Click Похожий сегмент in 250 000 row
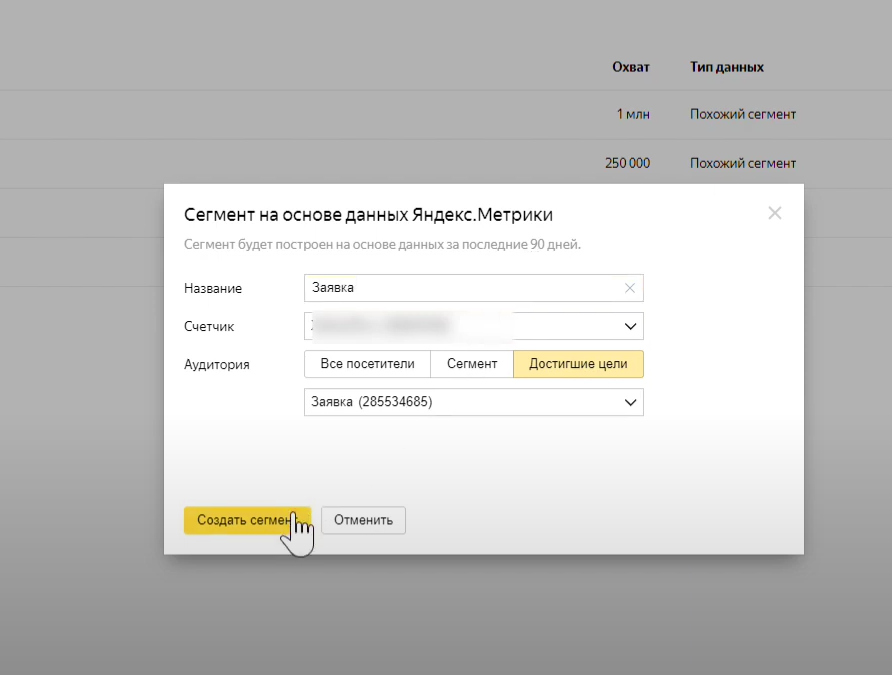The width and height of the screenshot is (892, 675). click(742, 163)
